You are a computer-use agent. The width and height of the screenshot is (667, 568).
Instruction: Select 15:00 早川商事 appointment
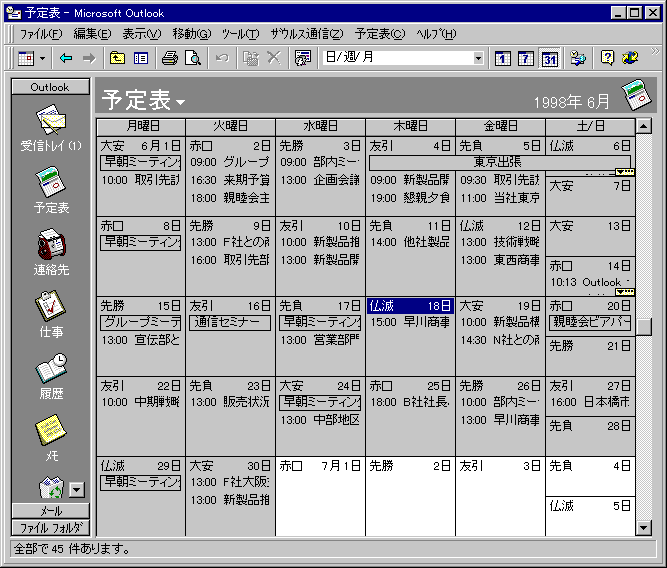pos(410,323)
